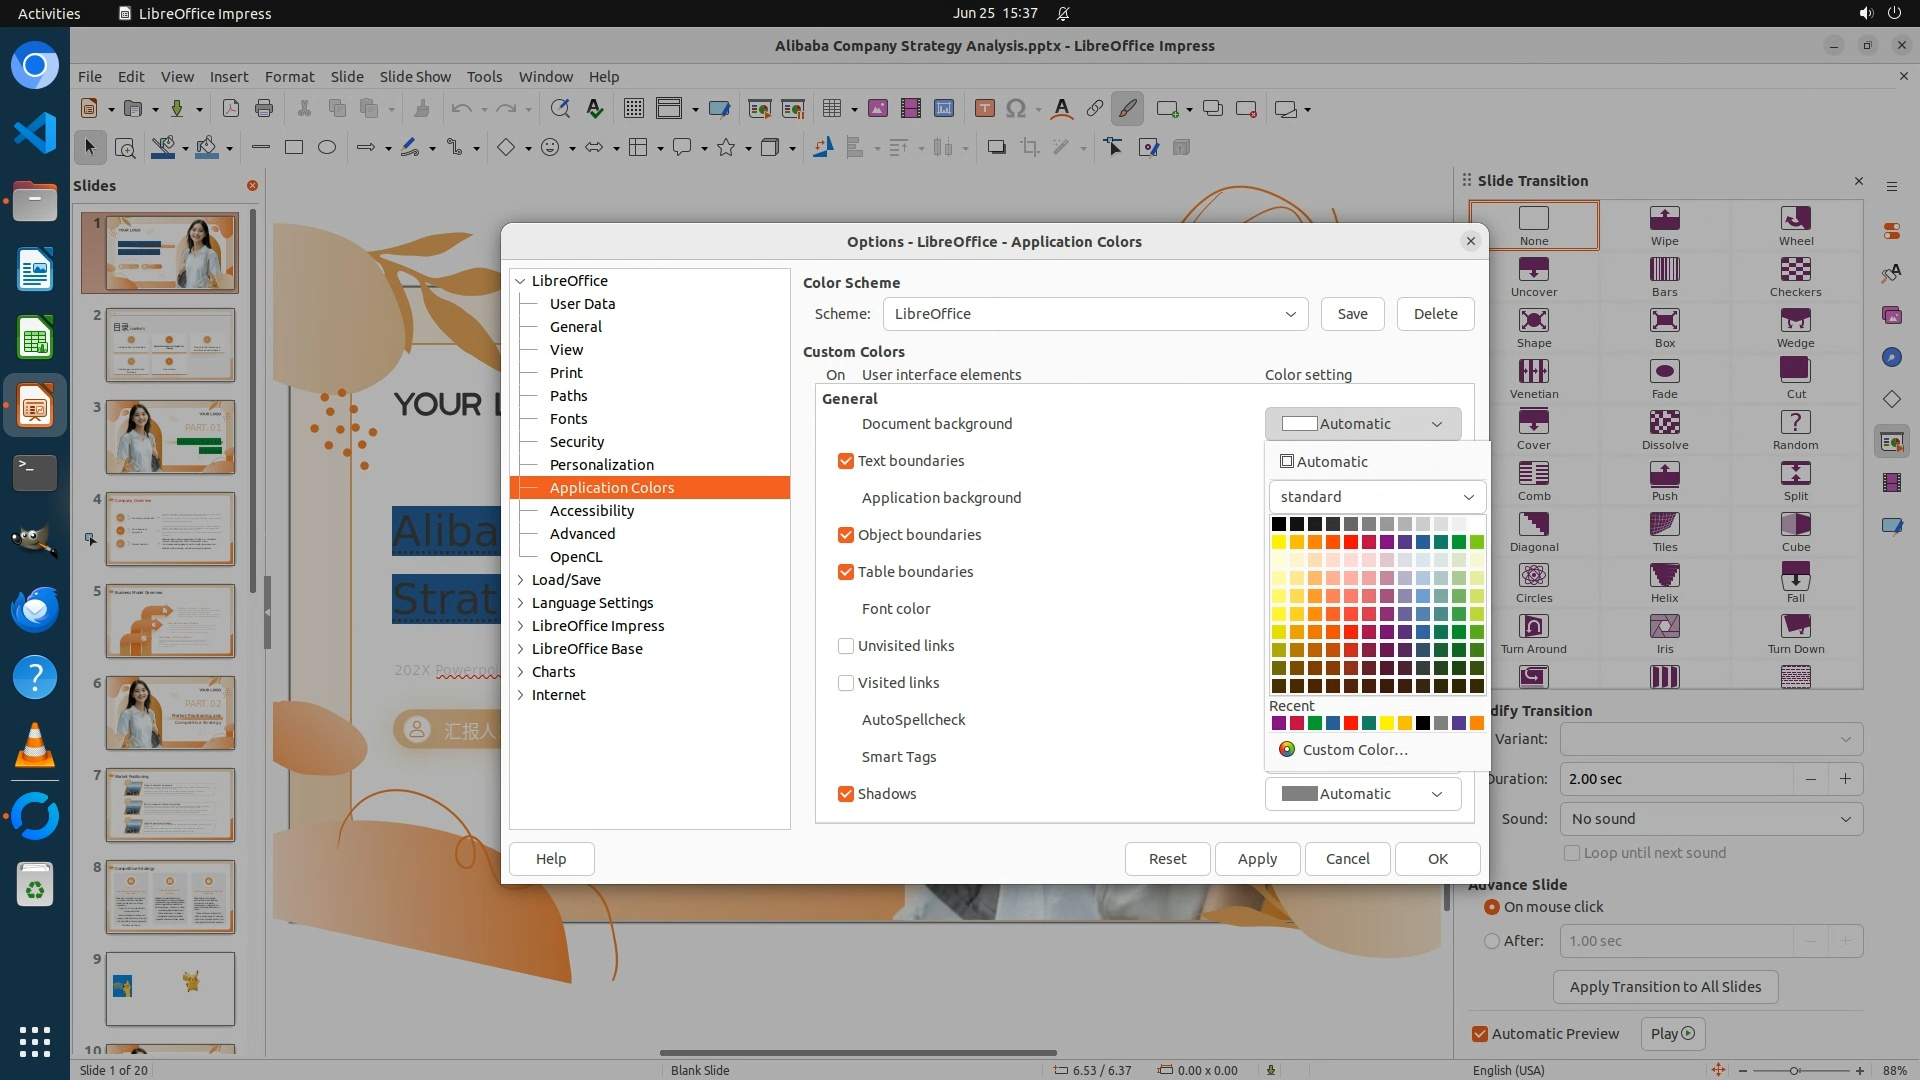Click the Reset button
The height and width of the screenshot is (1080, 1920).
click(1167, 859)
